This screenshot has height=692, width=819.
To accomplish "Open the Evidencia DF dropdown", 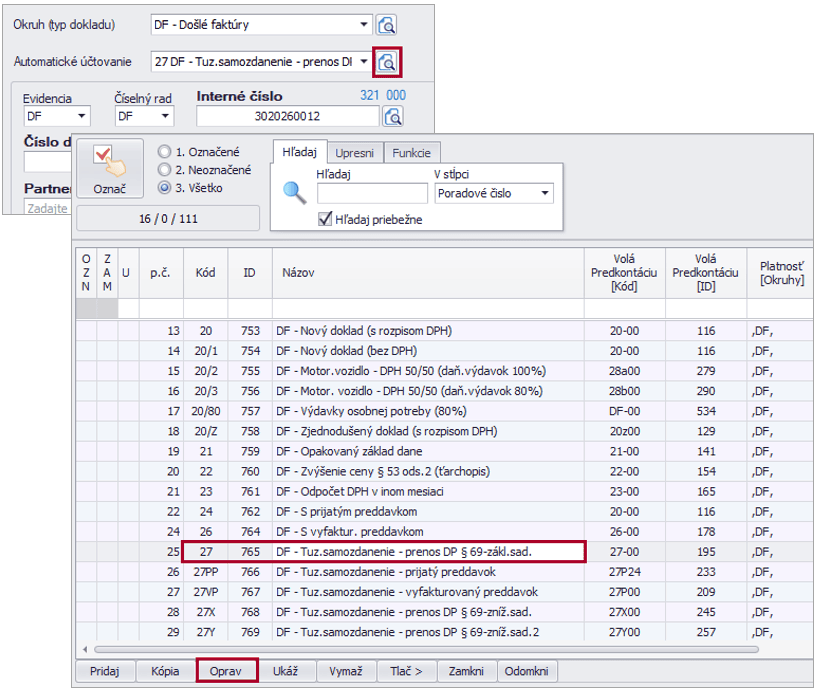I will click(x=82, y=117).
